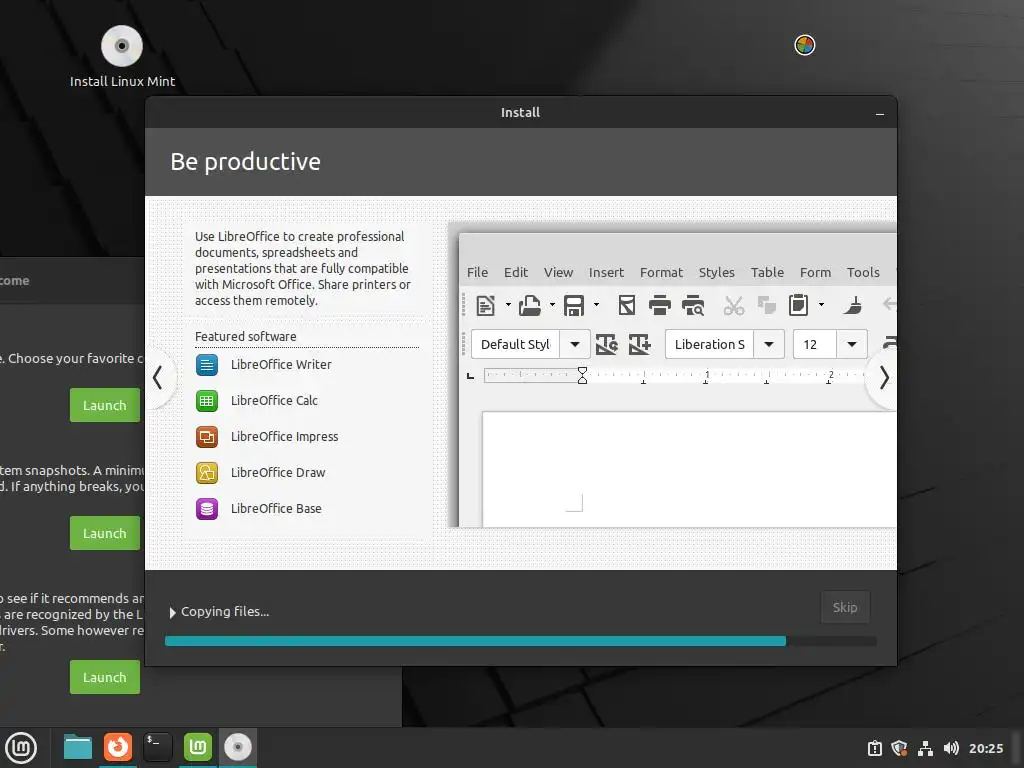The height and width of the screenshot is (768, 1024).
Task: Expand the Liberation font name dropdown arrow
Action: click(769, 344)
